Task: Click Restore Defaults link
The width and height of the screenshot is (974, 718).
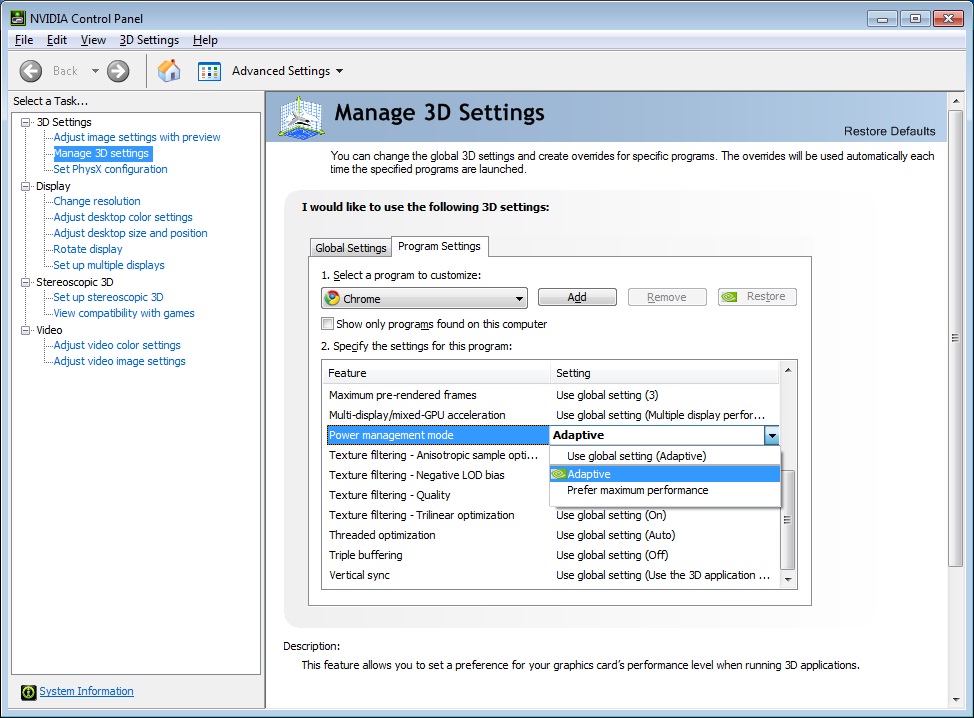Action: [x=889, y=131]
